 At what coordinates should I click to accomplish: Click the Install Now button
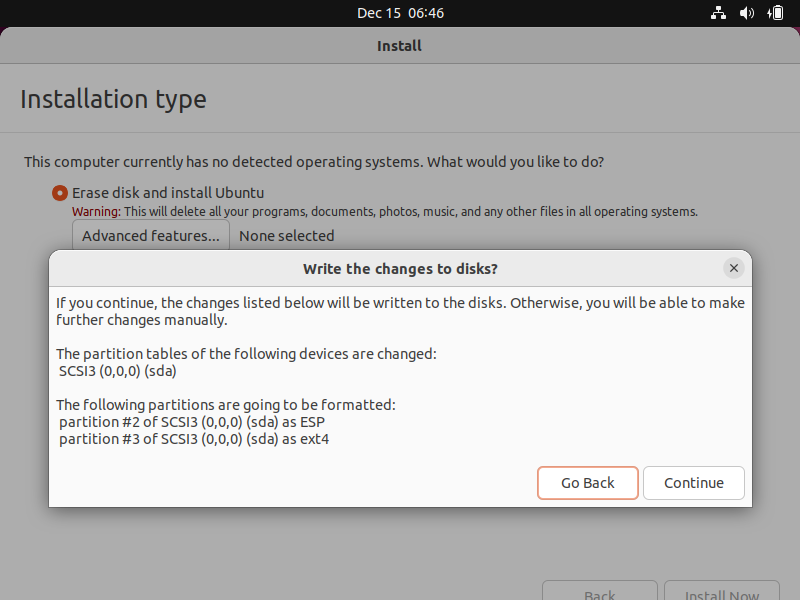coord(721,592)
